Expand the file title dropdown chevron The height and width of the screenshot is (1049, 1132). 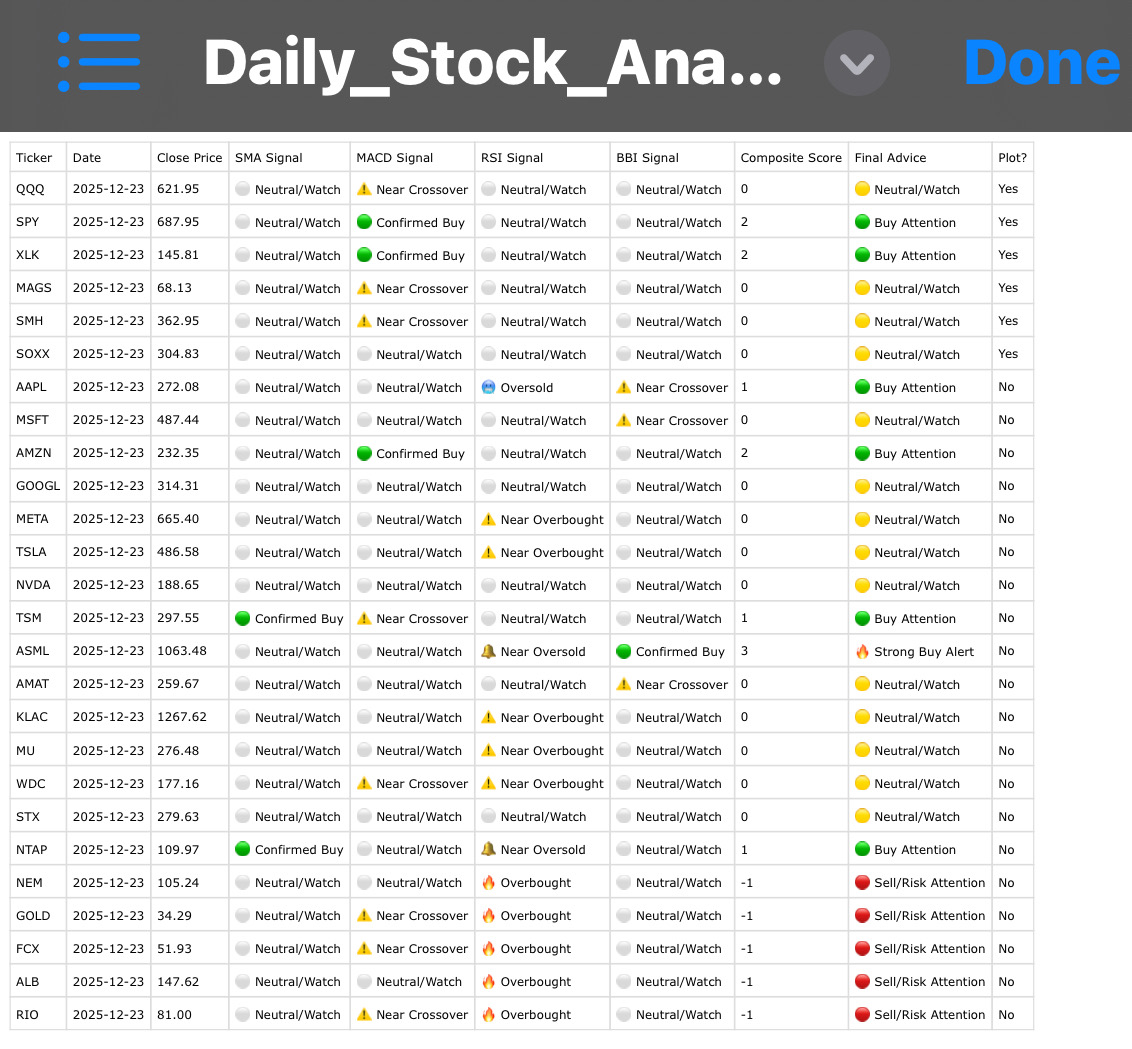coord(857,63)
